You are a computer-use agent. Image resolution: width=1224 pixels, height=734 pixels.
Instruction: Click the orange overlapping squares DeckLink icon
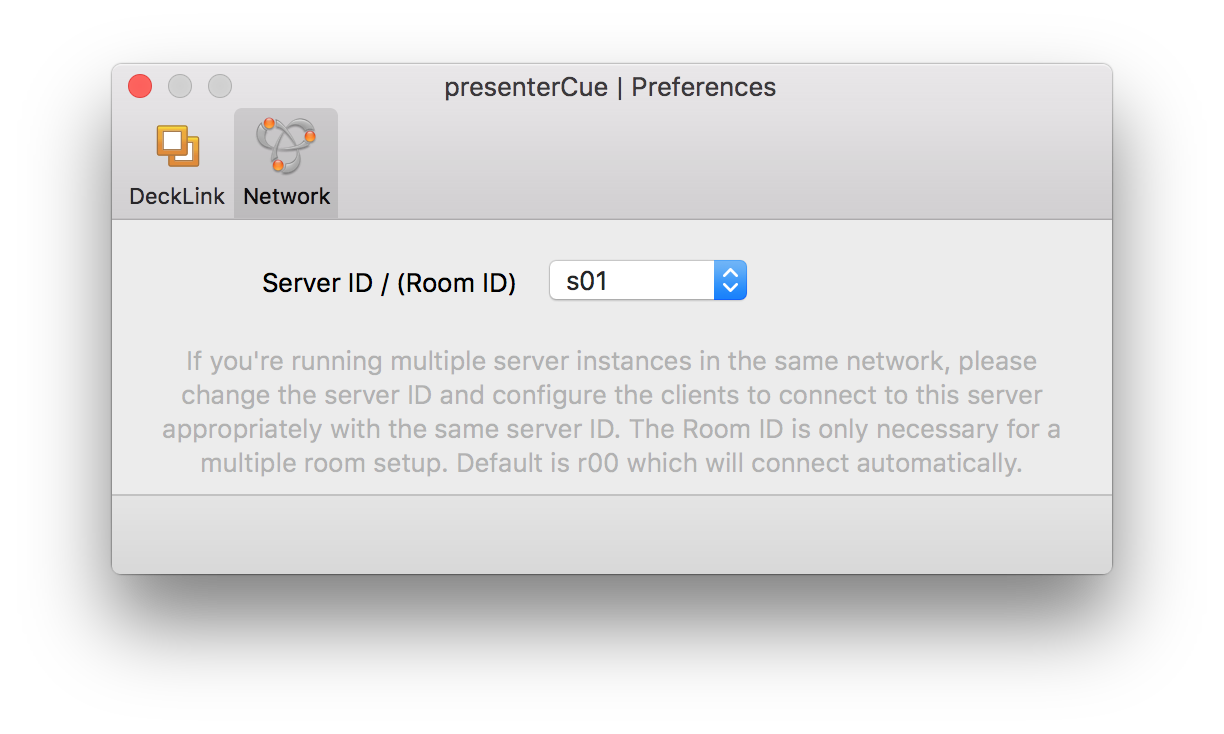[177, 146]
